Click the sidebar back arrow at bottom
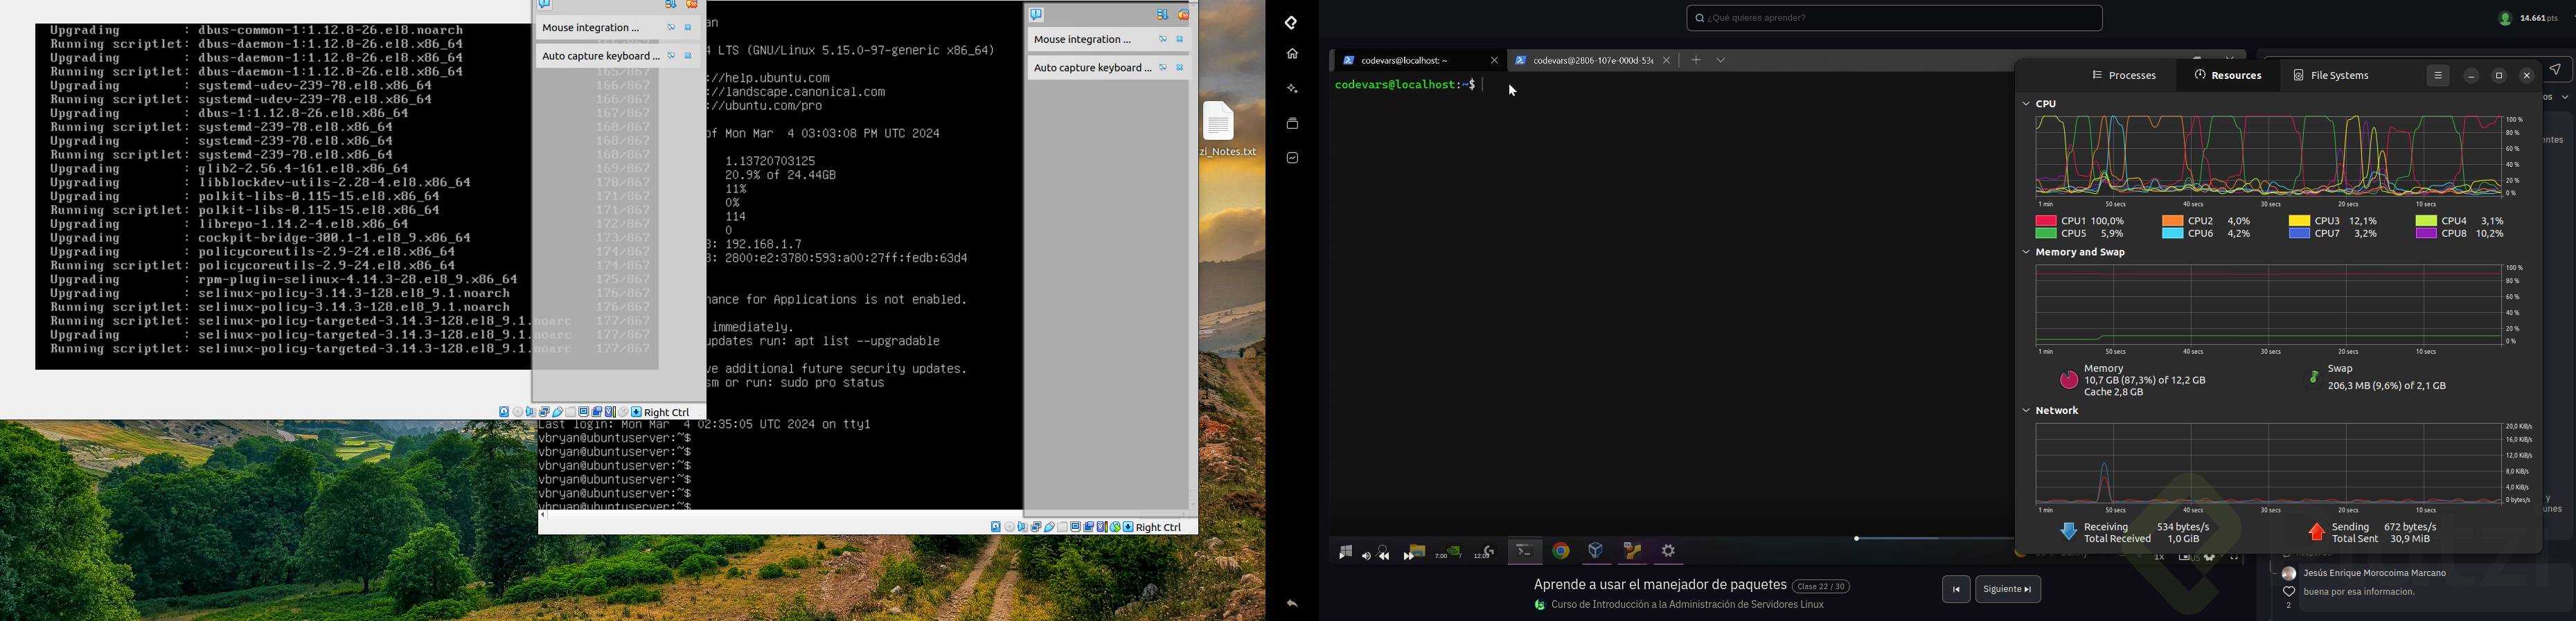 click(1292, 604)
